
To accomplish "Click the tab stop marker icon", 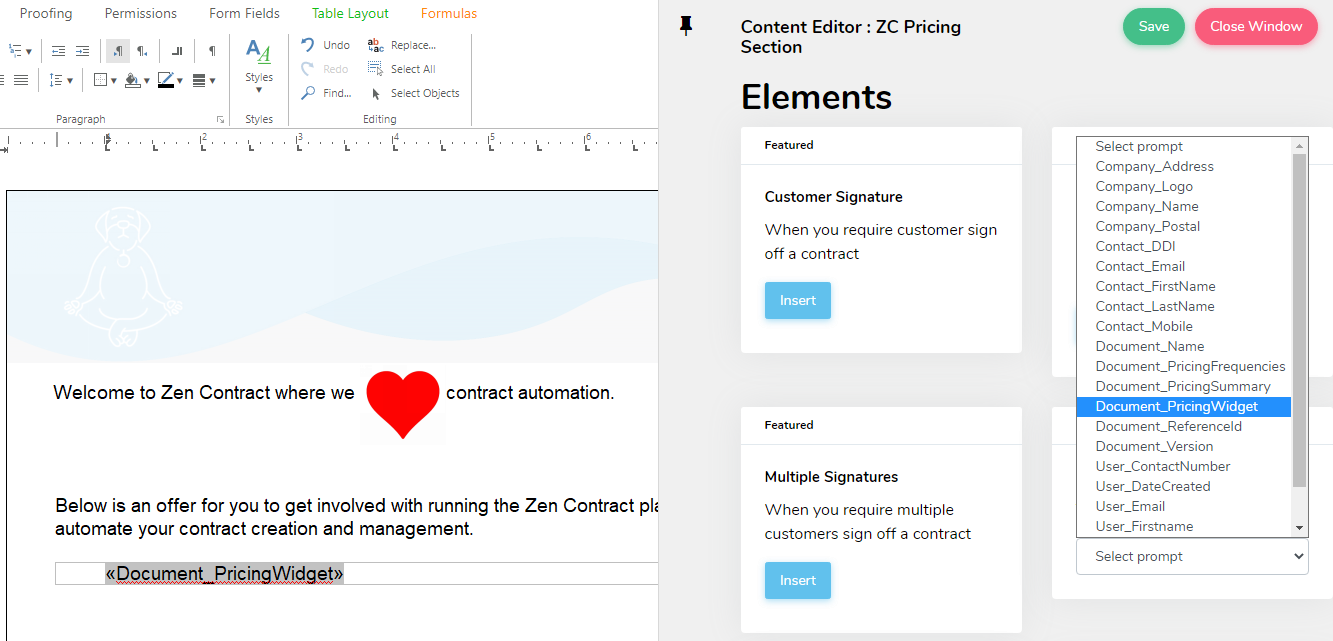I will coord(177,51).
